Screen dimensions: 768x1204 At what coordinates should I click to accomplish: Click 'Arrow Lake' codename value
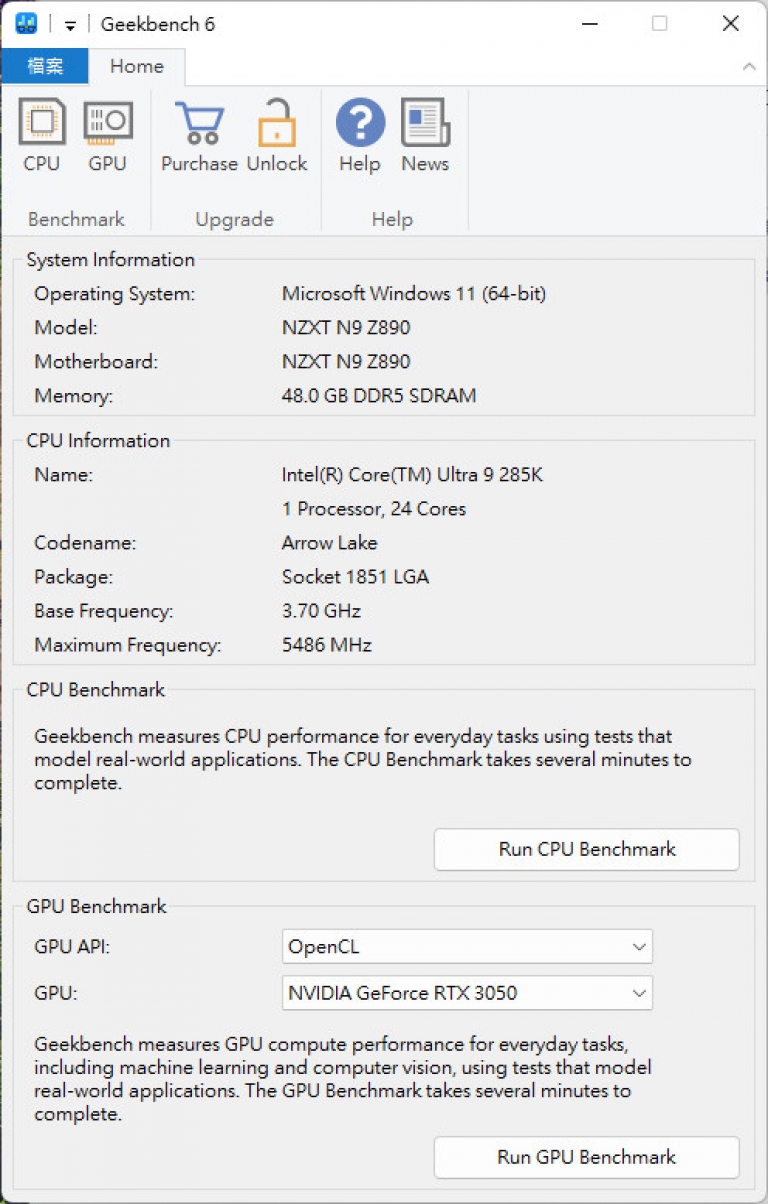[330, 542]
